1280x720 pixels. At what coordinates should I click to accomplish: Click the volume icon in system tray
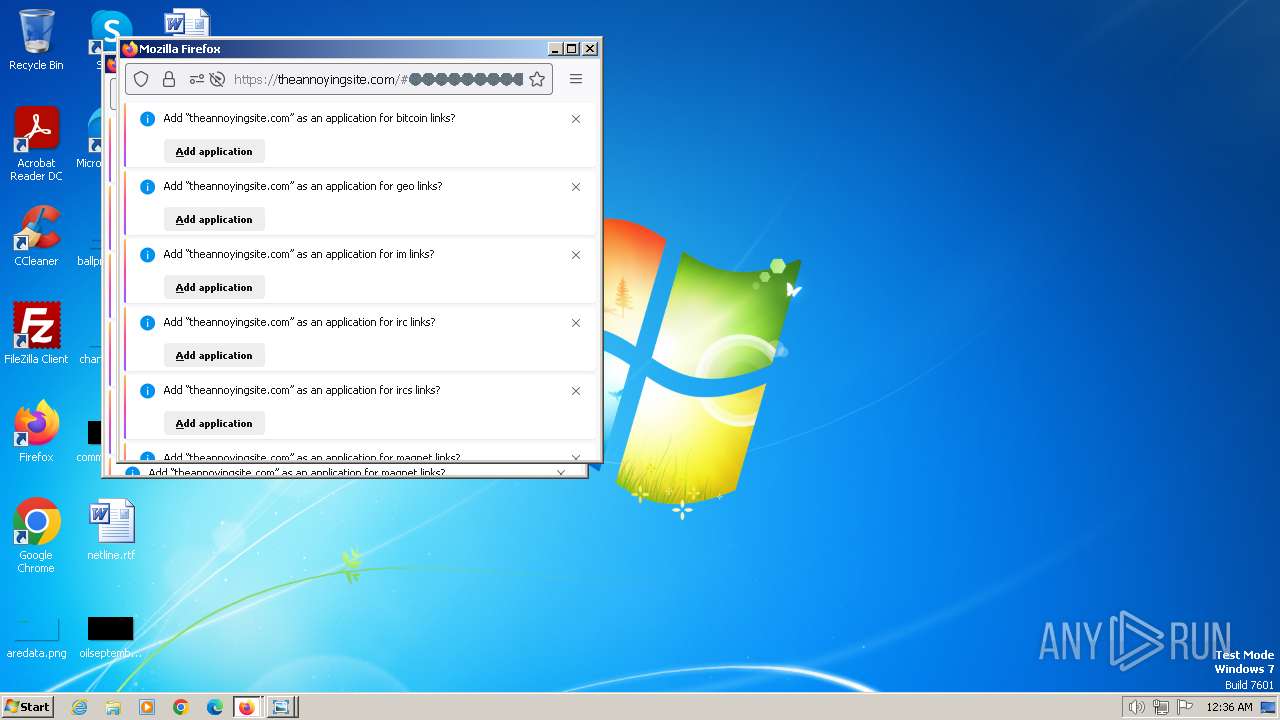(x=1136, y=707)
